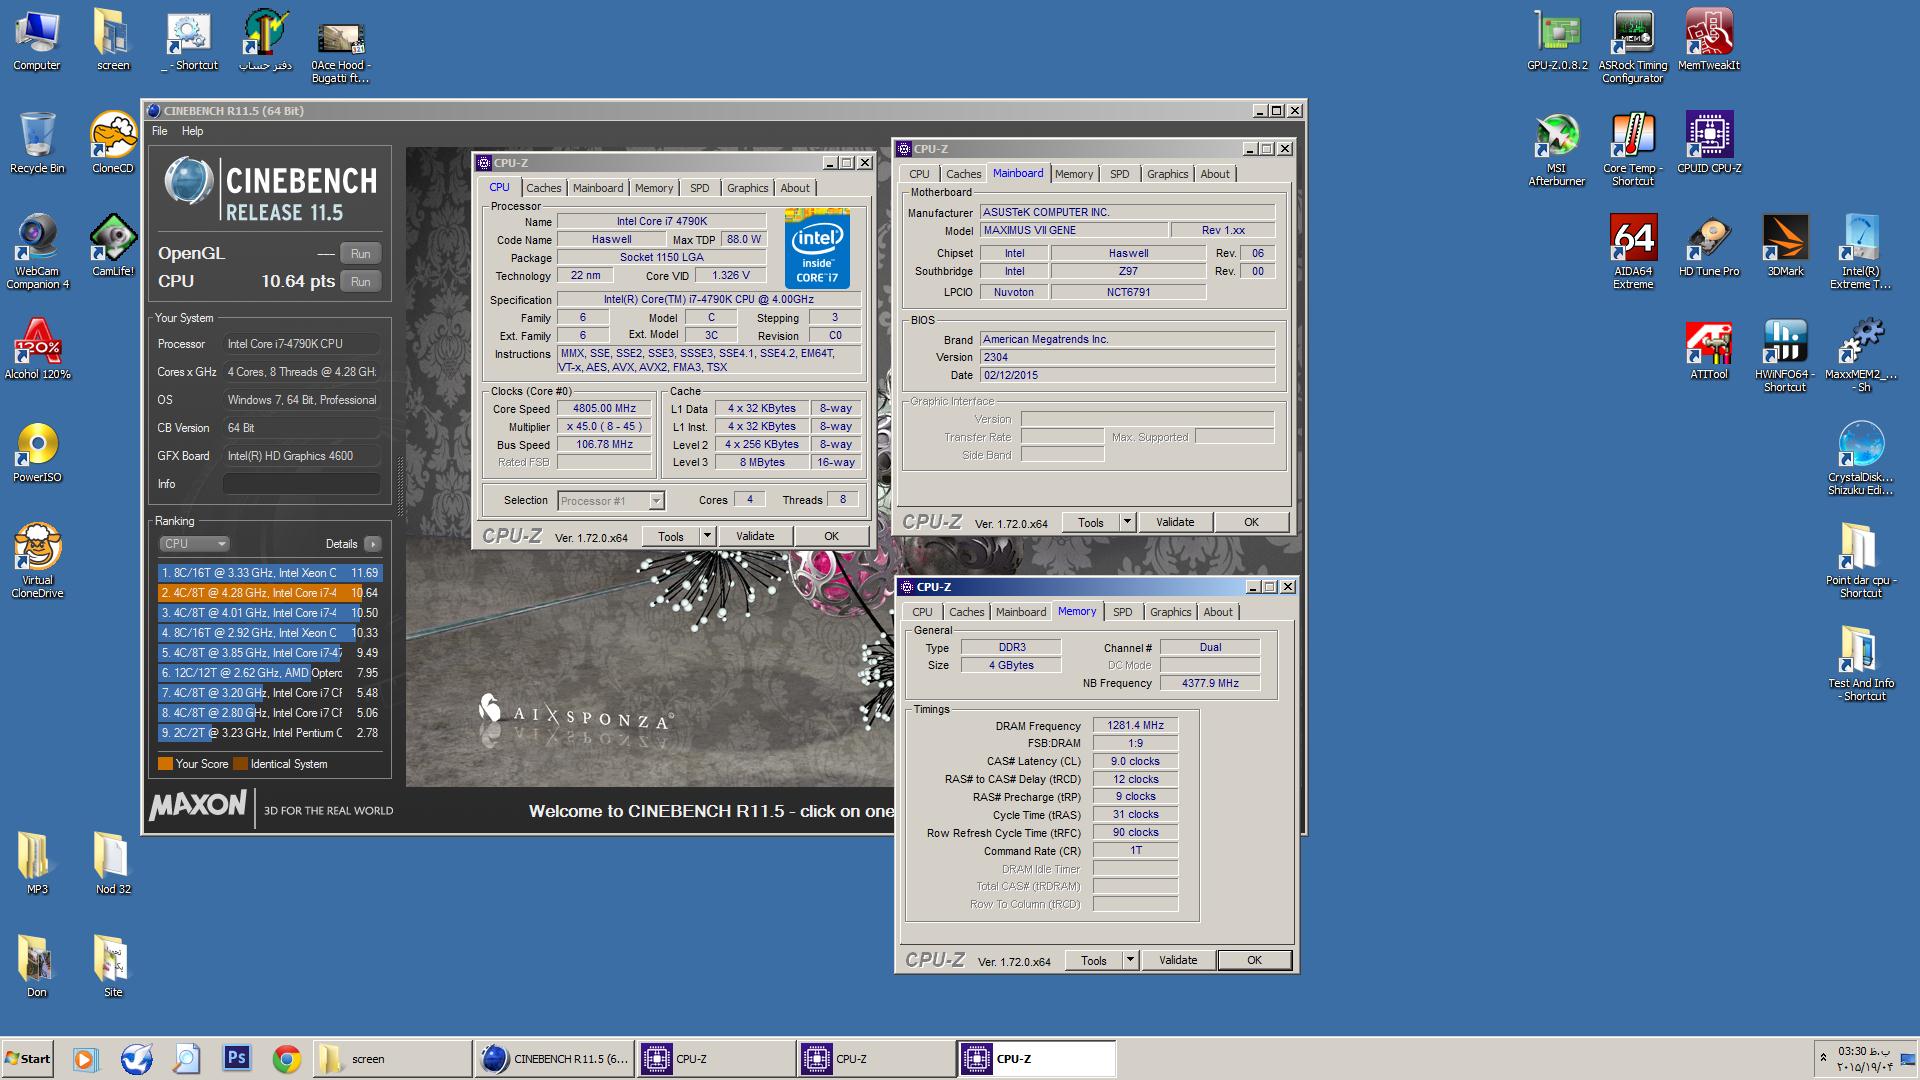The height and width of the screenshot is (1080, 1920).
Task: Open the MaxxMEM2 shortcut icon
Action: click(x=1861, y=354)
